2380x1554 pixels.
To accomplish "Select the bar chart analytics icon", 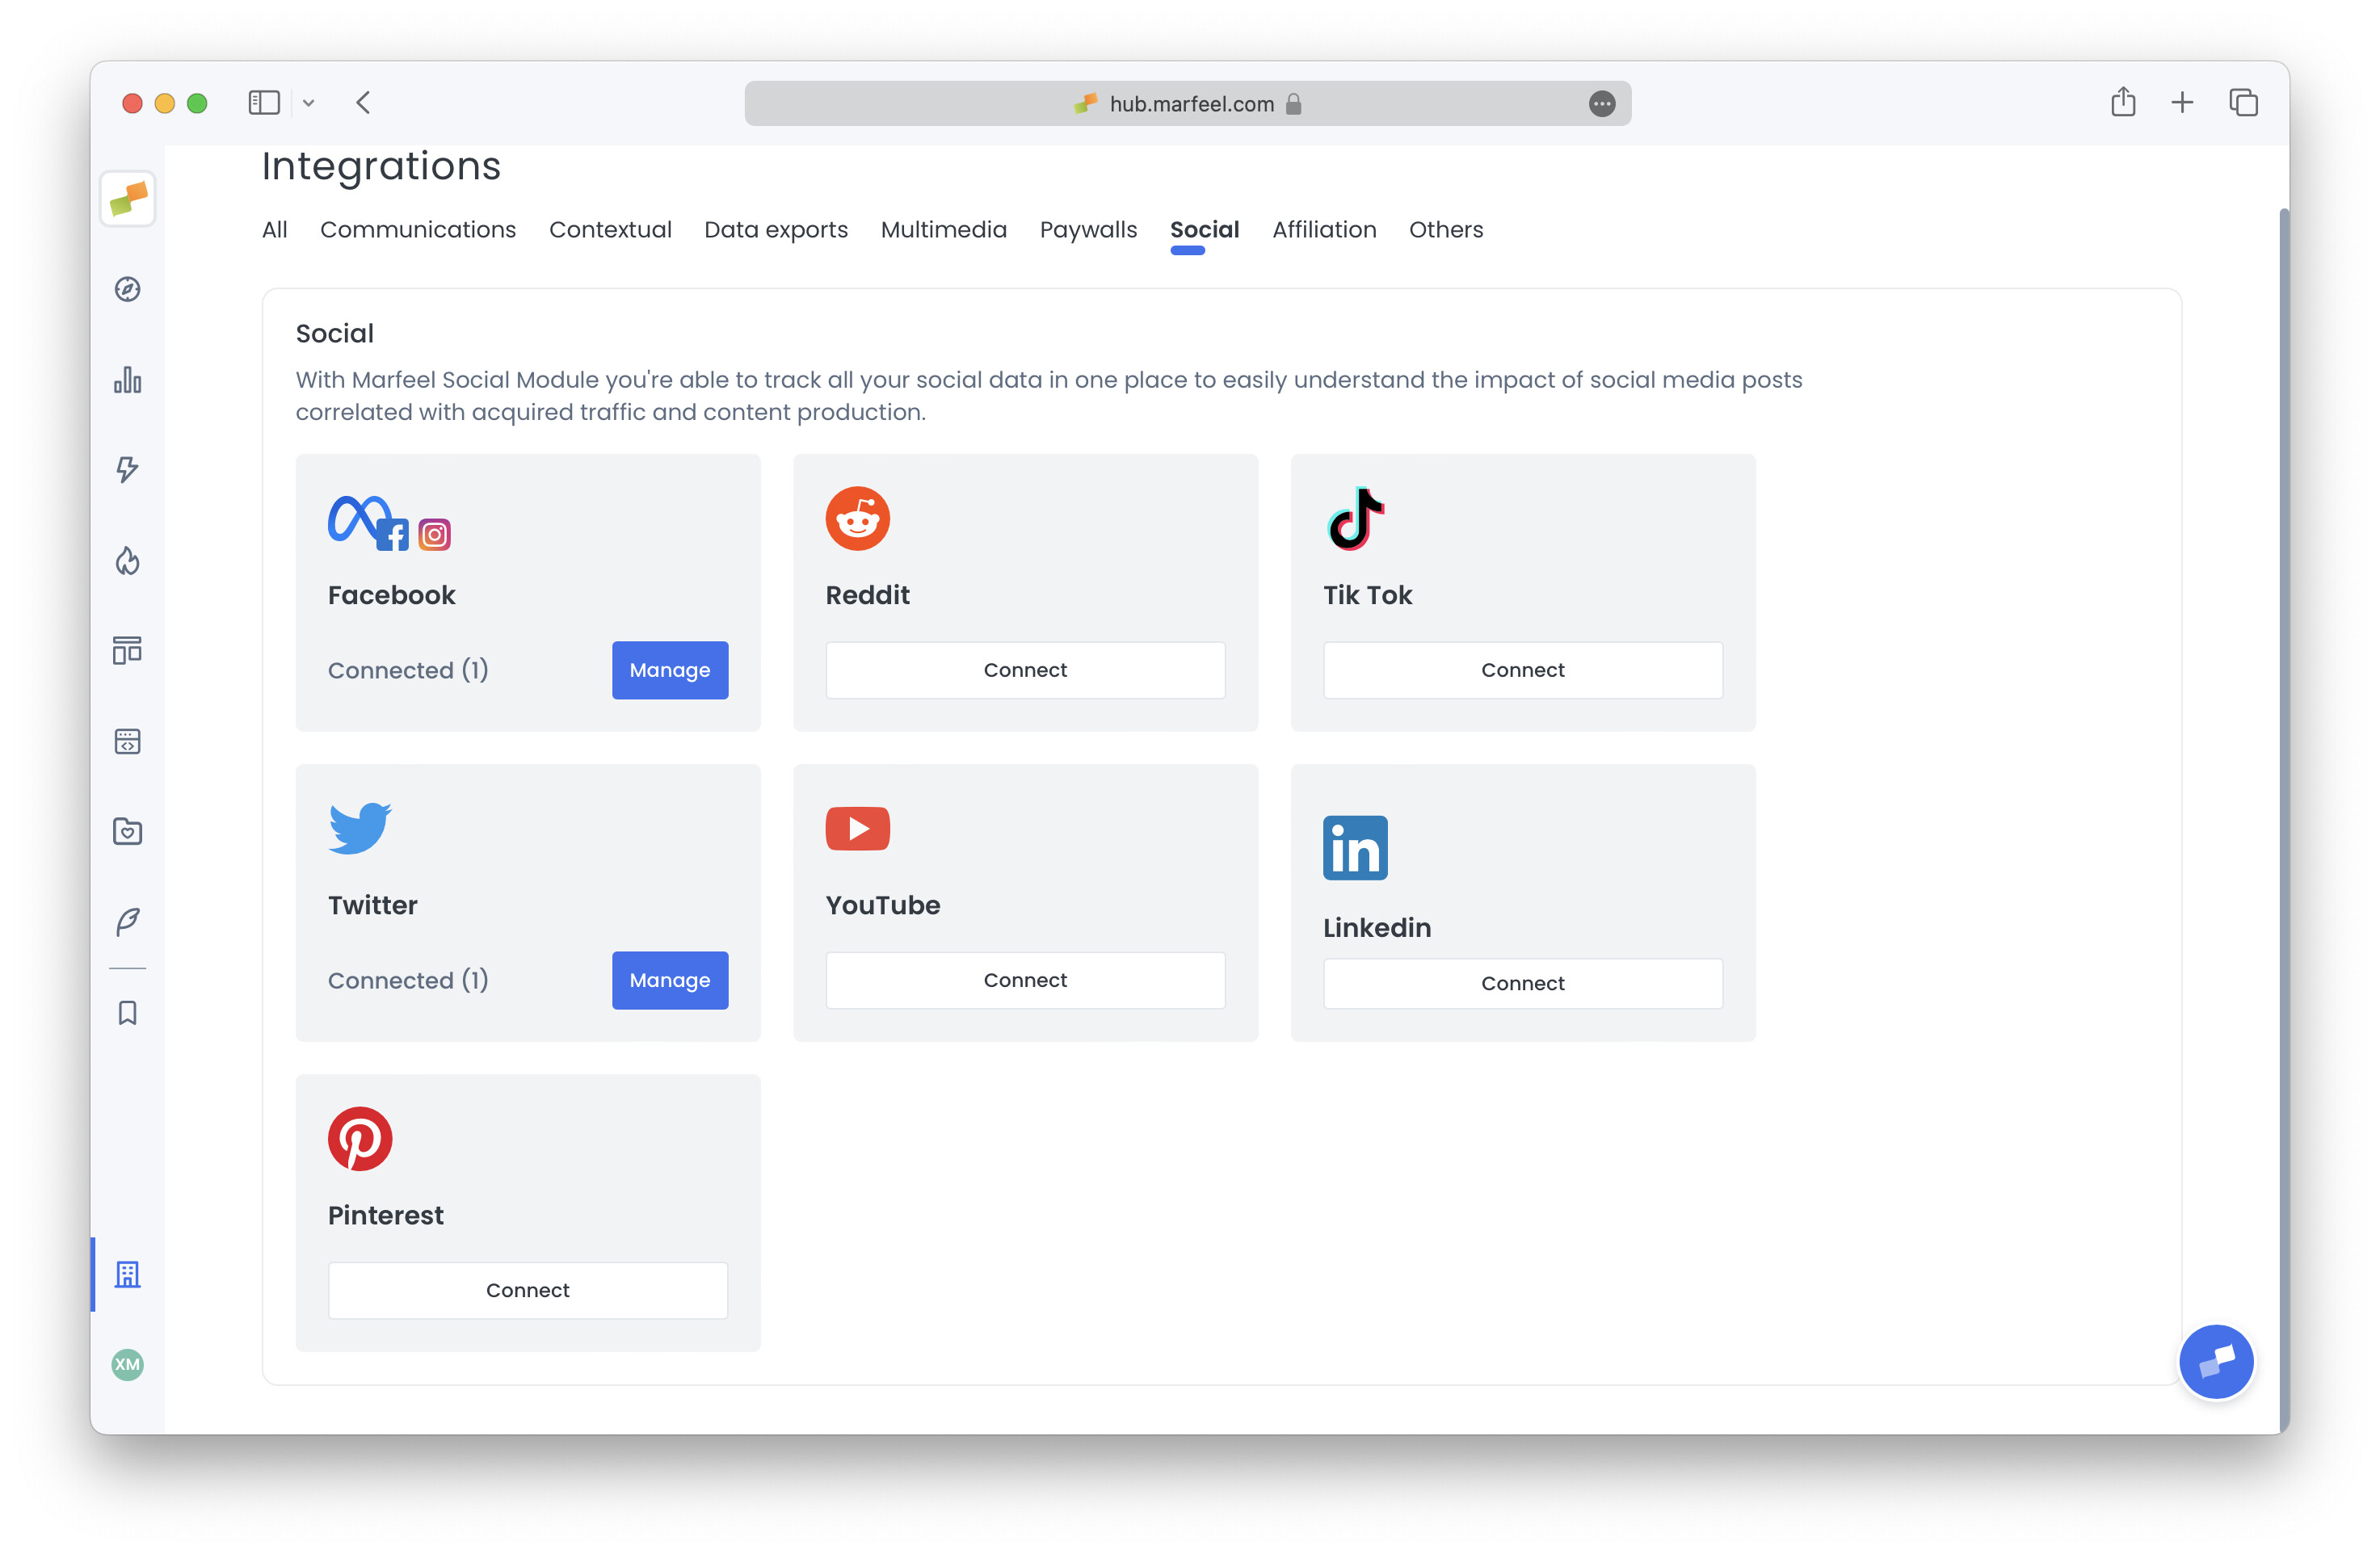I will click(127, 380).
